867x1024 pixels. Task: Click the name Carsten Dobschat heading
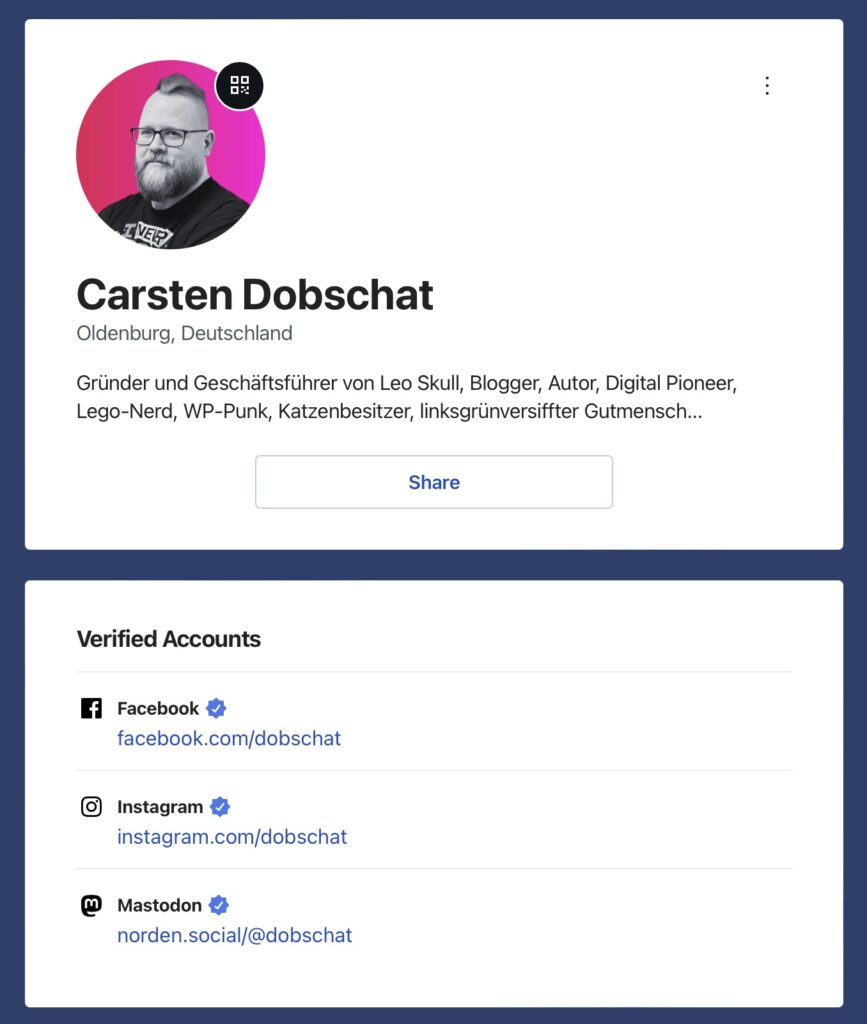(255, 295)
